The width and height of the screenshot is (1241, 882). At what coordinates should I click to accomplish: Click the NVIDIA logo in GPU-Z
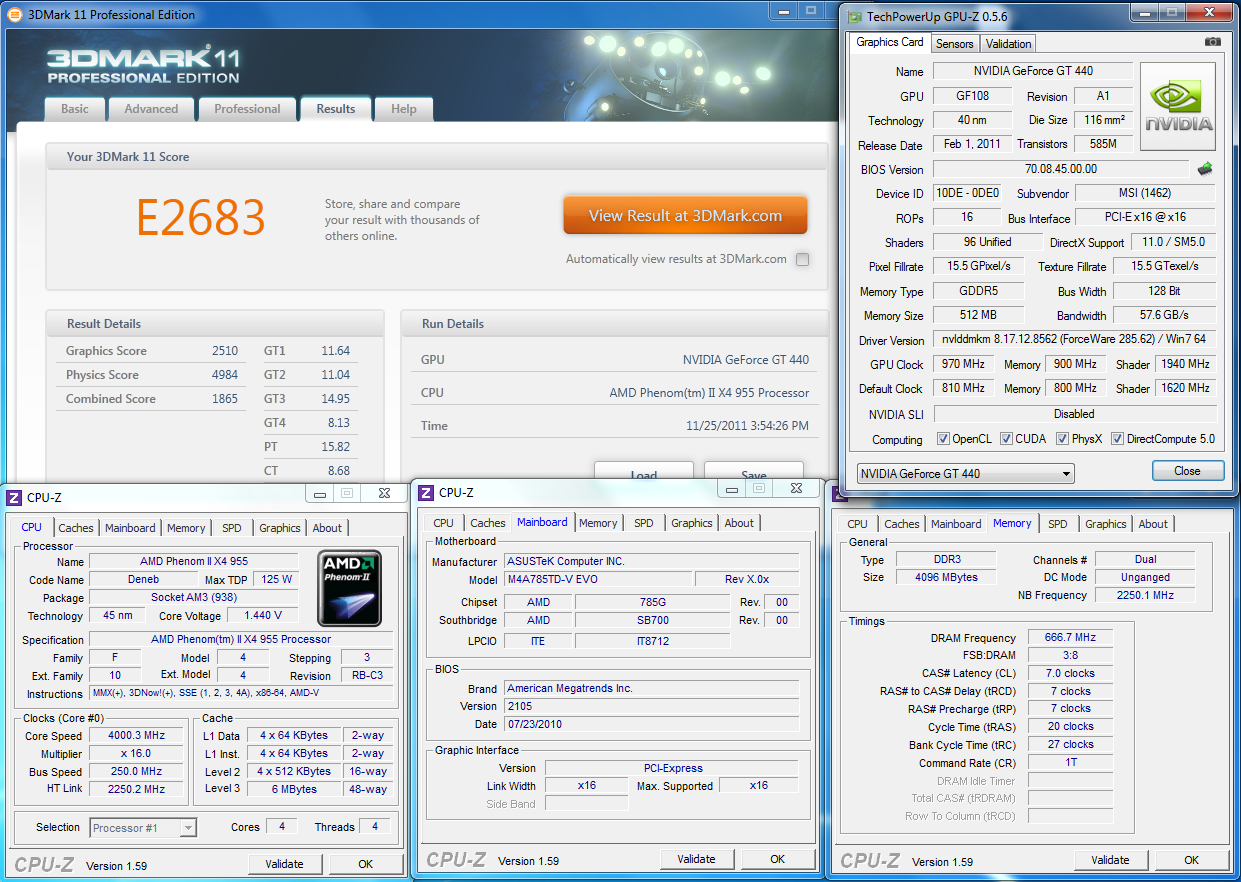pyautogui.click(x=1178, y=107)
